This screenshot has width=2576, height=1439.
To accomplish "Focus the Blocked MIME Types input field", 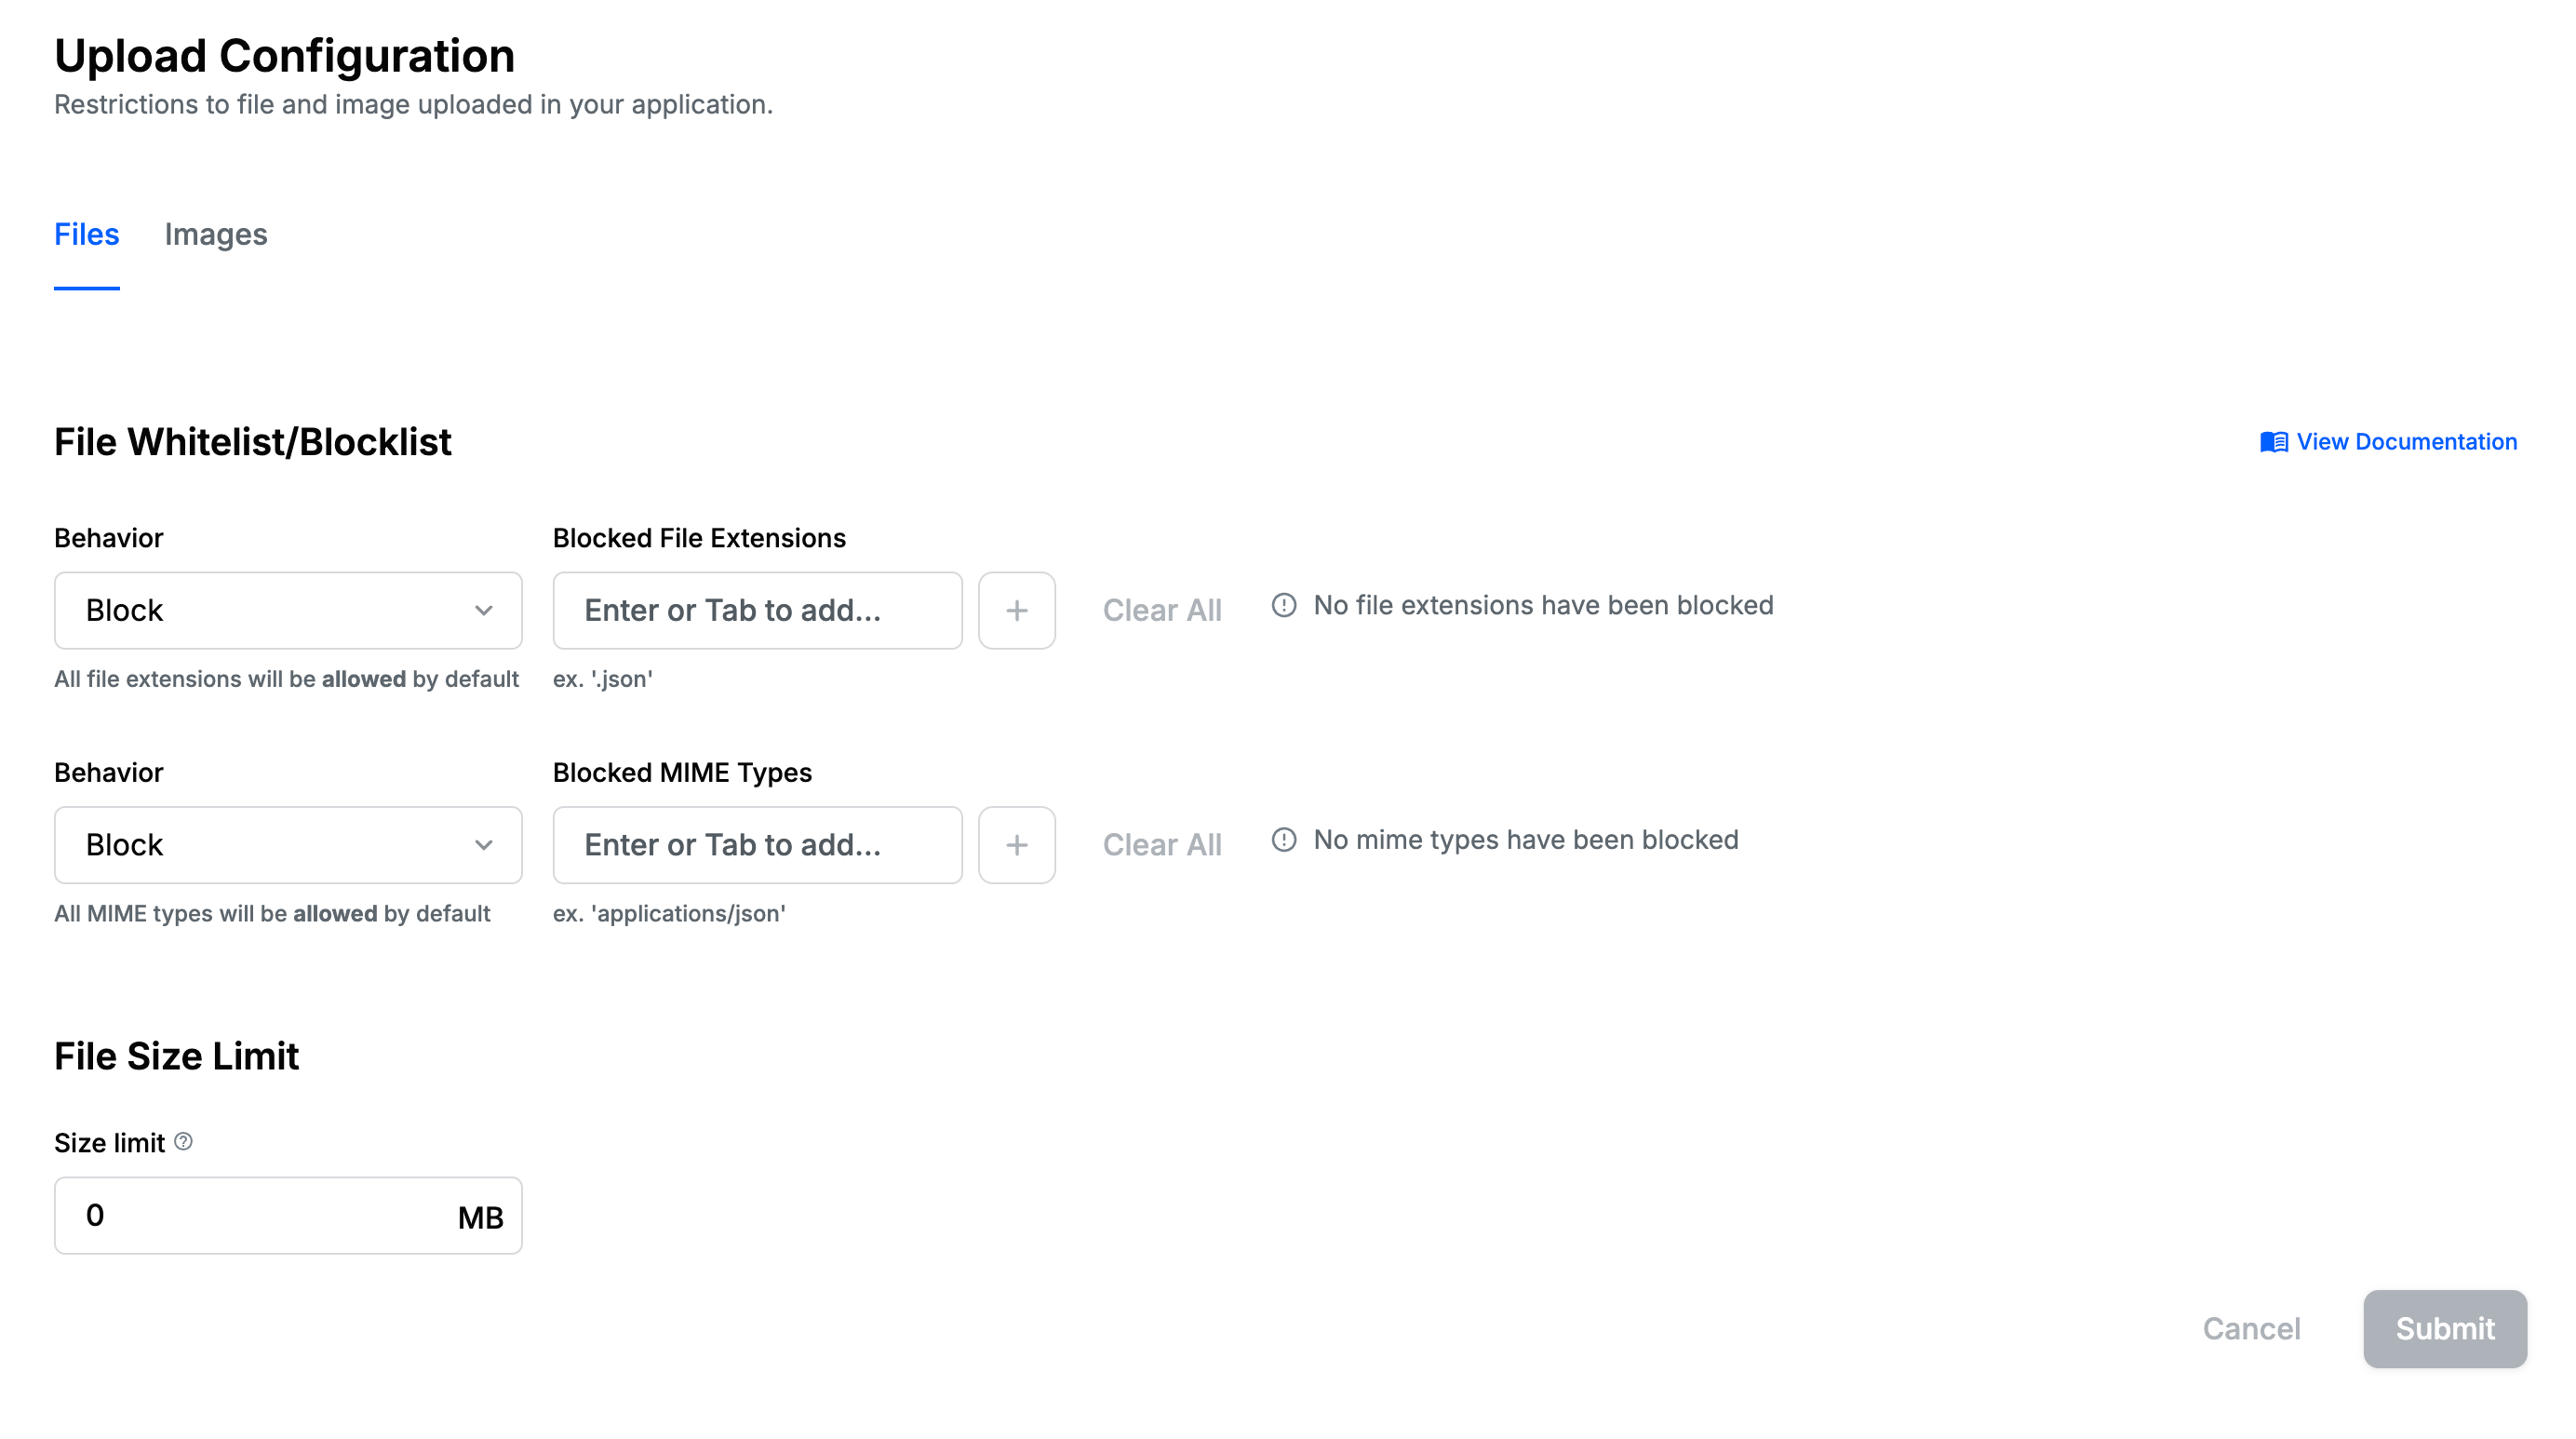I will pyautogui.click(x=757, y=845).
